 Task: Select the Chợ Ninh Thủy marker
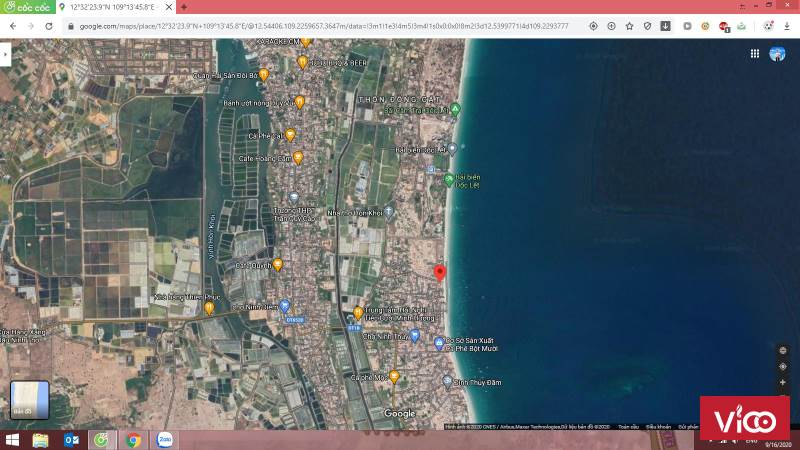pyautogui.click(x=415, y=336)
